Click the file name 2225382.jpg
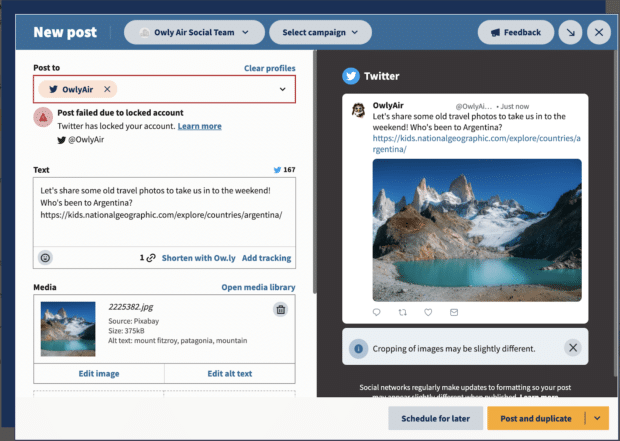Viewport: 620px width, 441px height. coord(130,307)
